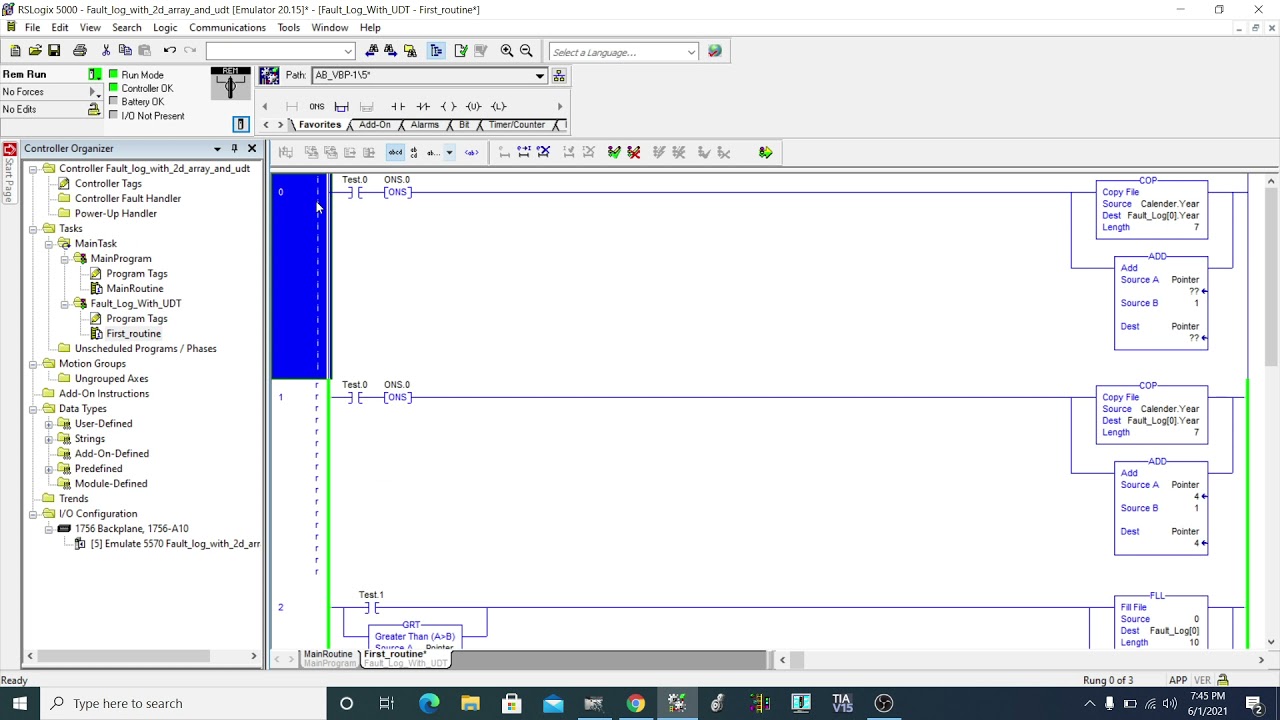The height and width of the screenshot is (720, 1280).
Task: Insert an ONS instruction from Favorites
Action: click(x=316, y=106)
